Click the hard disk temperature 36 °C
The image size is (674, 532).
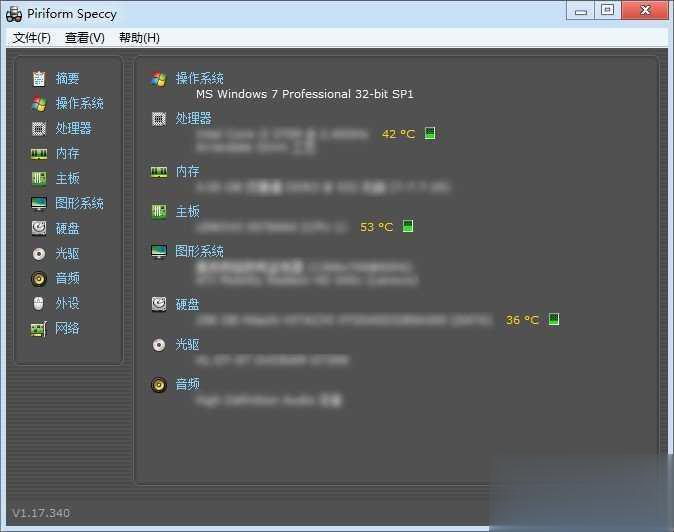click(x=522, y=320)
